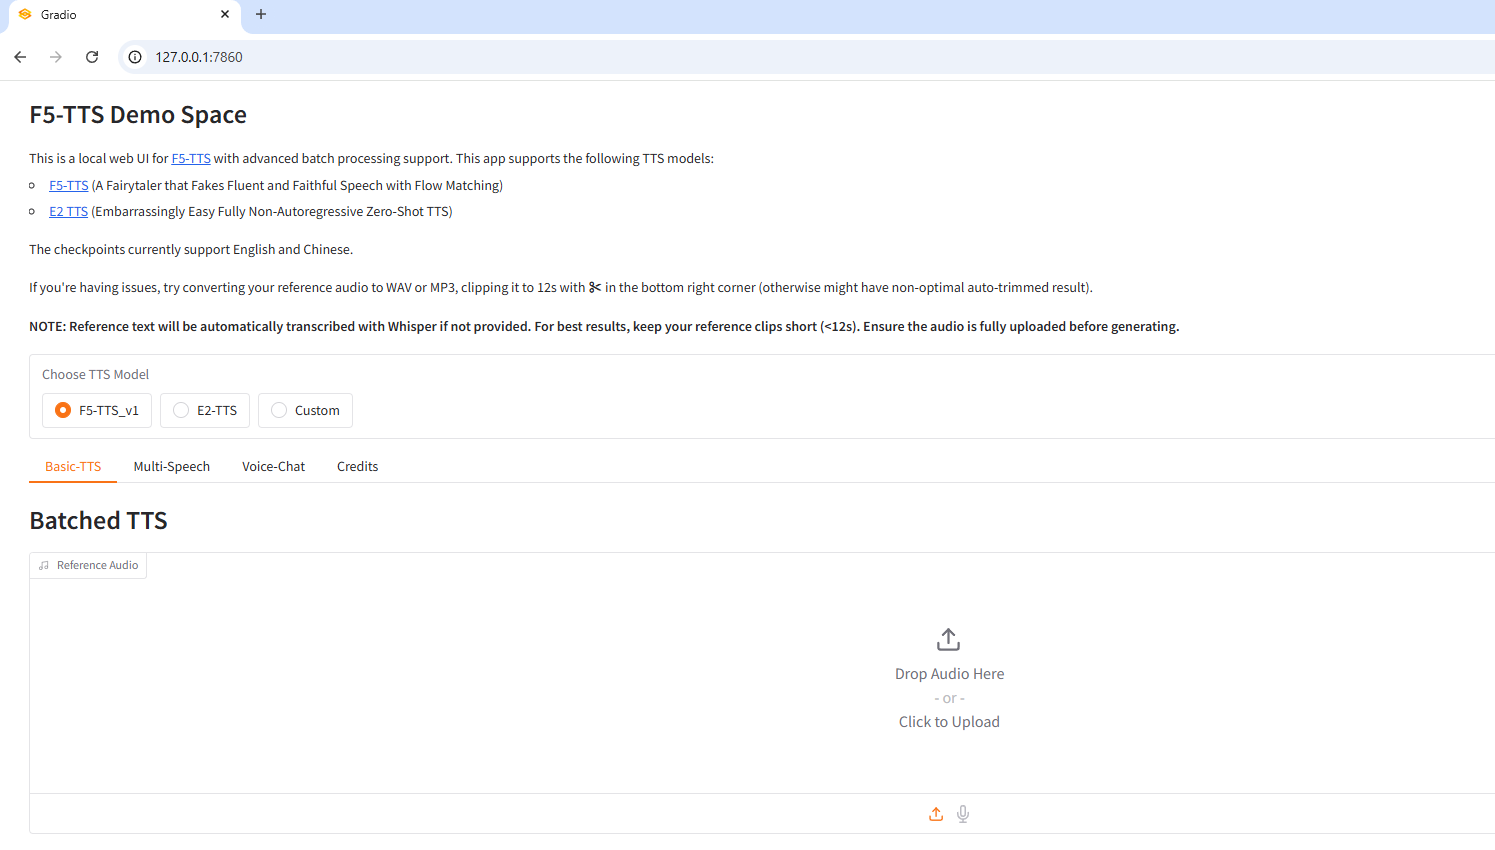Screen dimensions: 1495x850
Task: Click the bold NOTE about Whisper transcription
Action: point(604,326)
